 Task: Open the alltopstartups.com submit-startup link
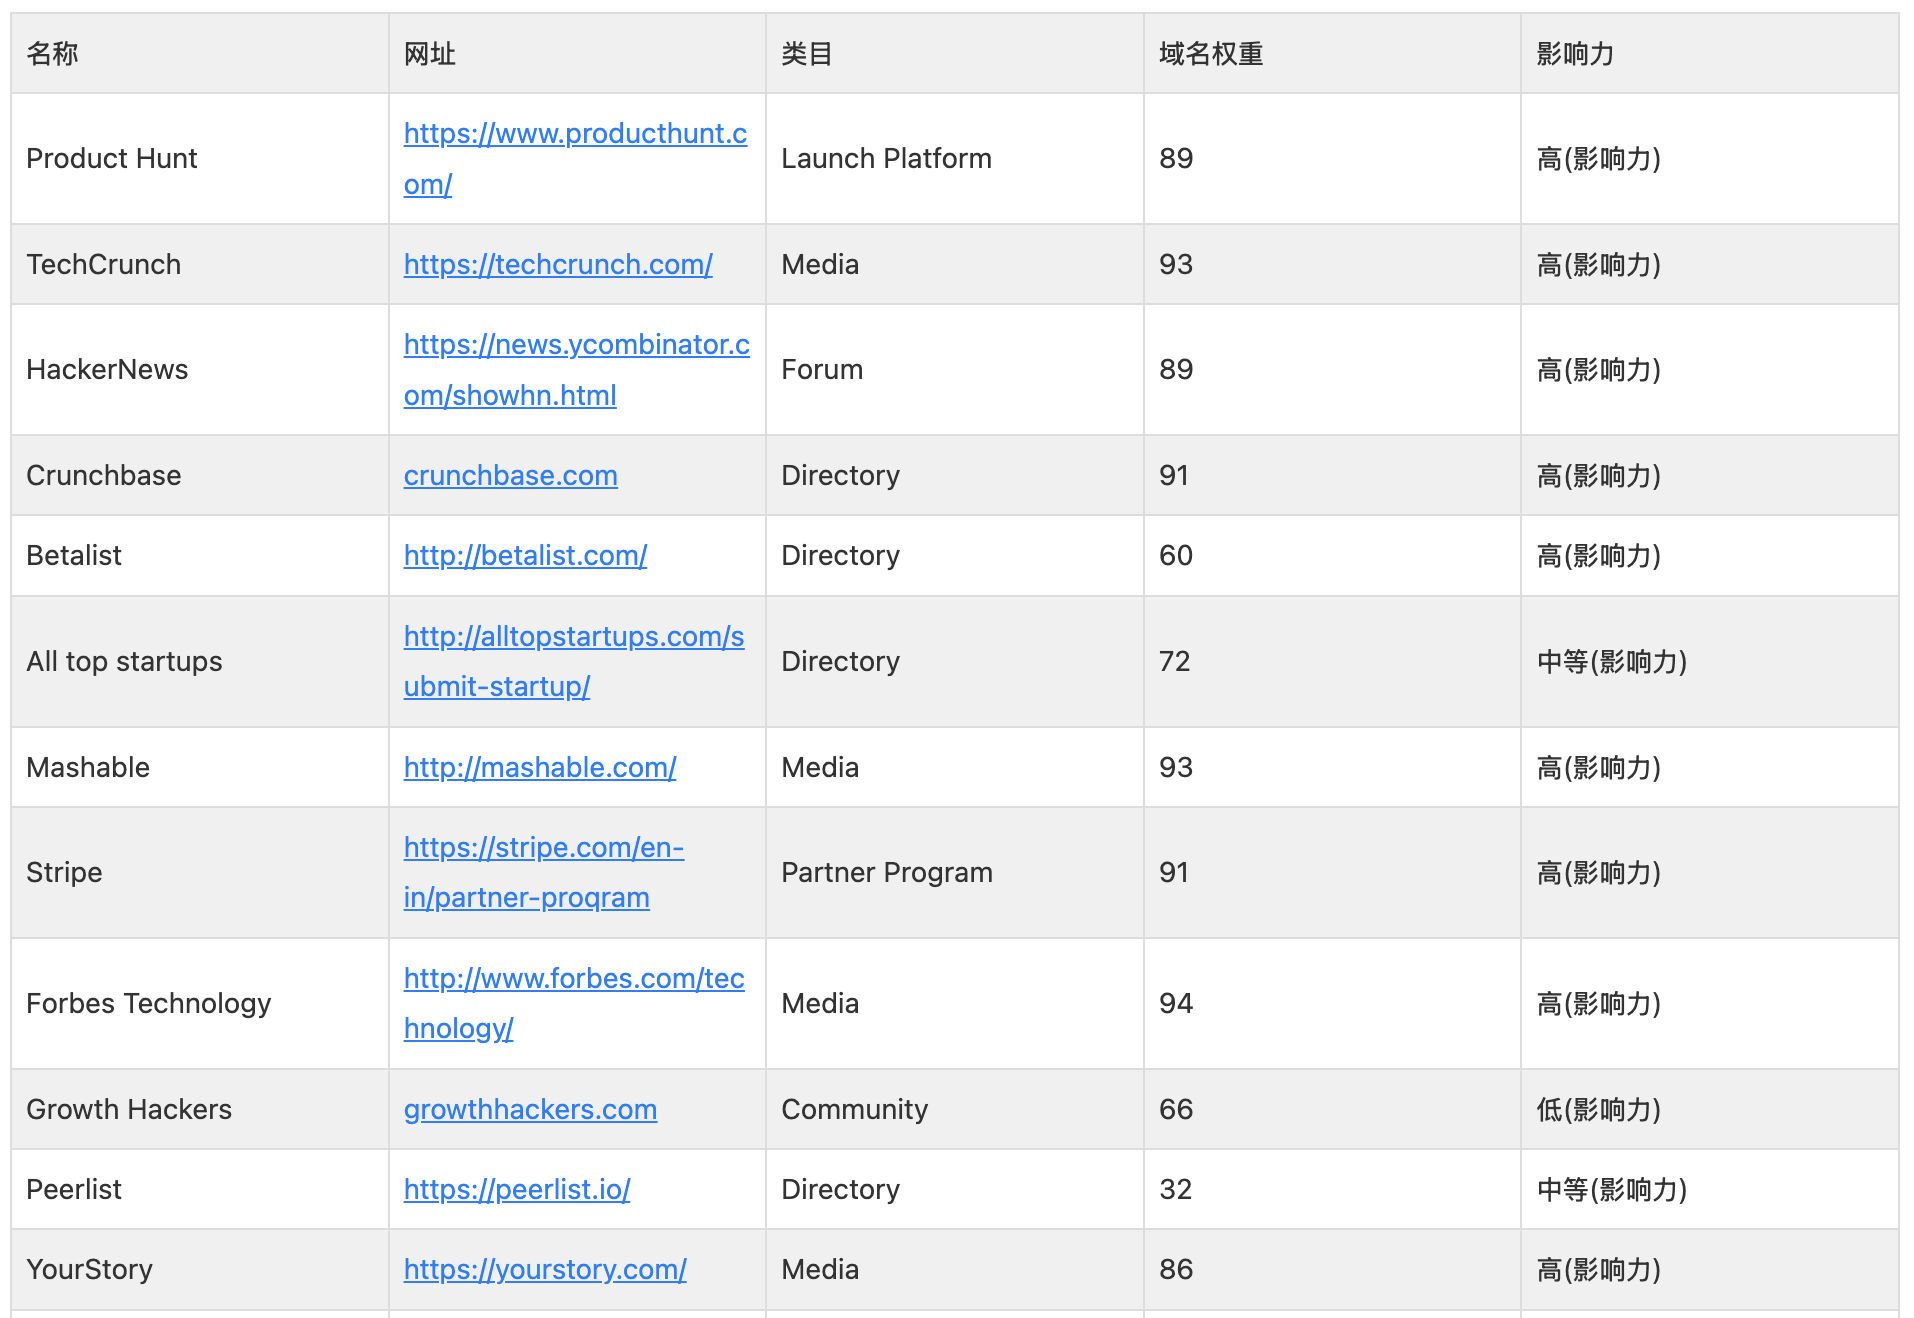coord(574,661)
